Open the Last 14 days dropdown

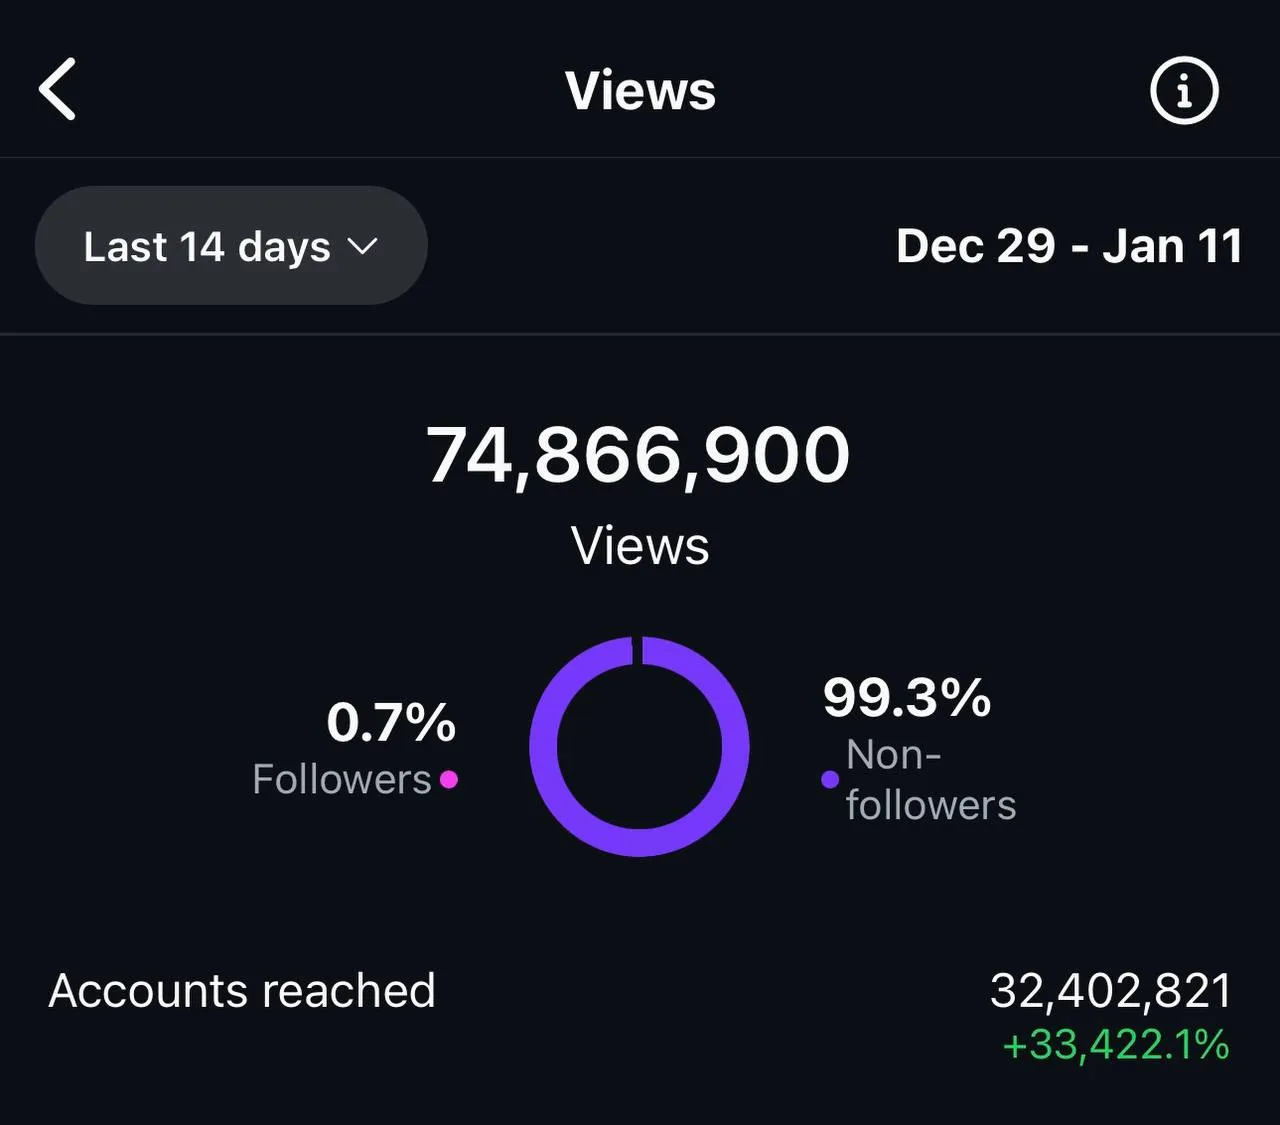click(x=231, y=245)
